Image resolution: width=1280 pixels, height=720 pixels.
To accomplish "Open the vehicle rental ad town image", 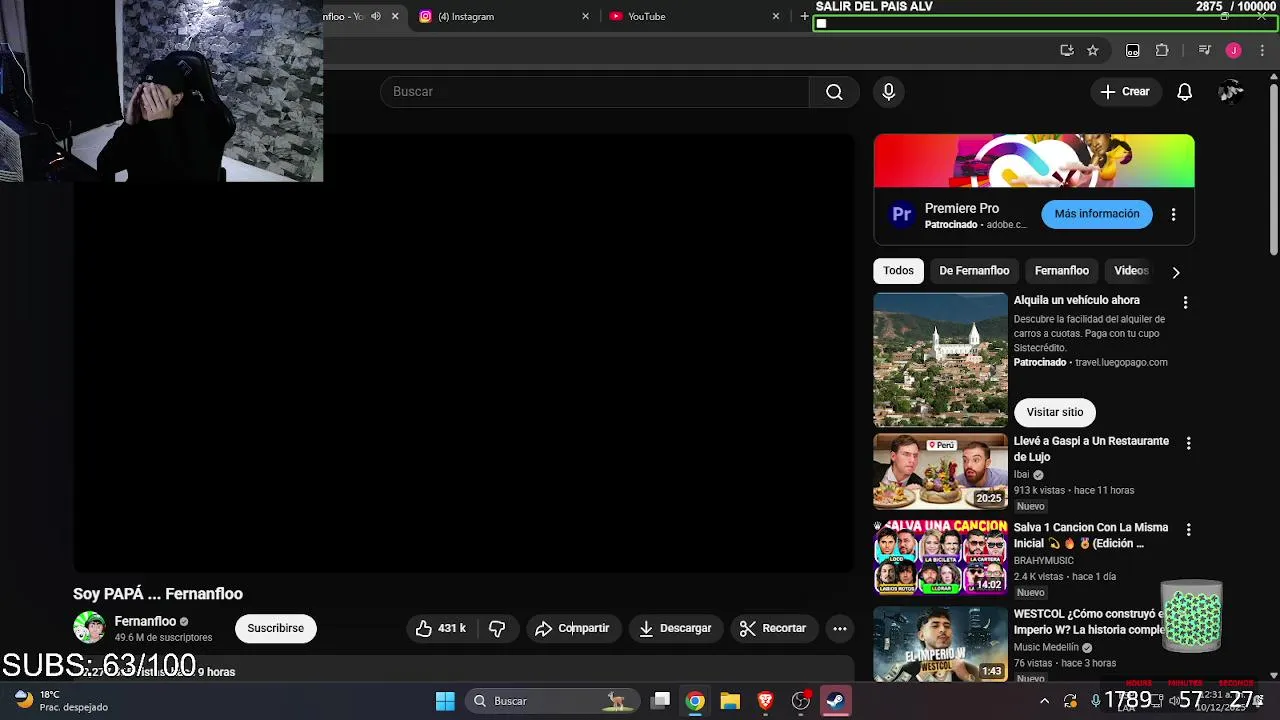I will click(940, 360).
